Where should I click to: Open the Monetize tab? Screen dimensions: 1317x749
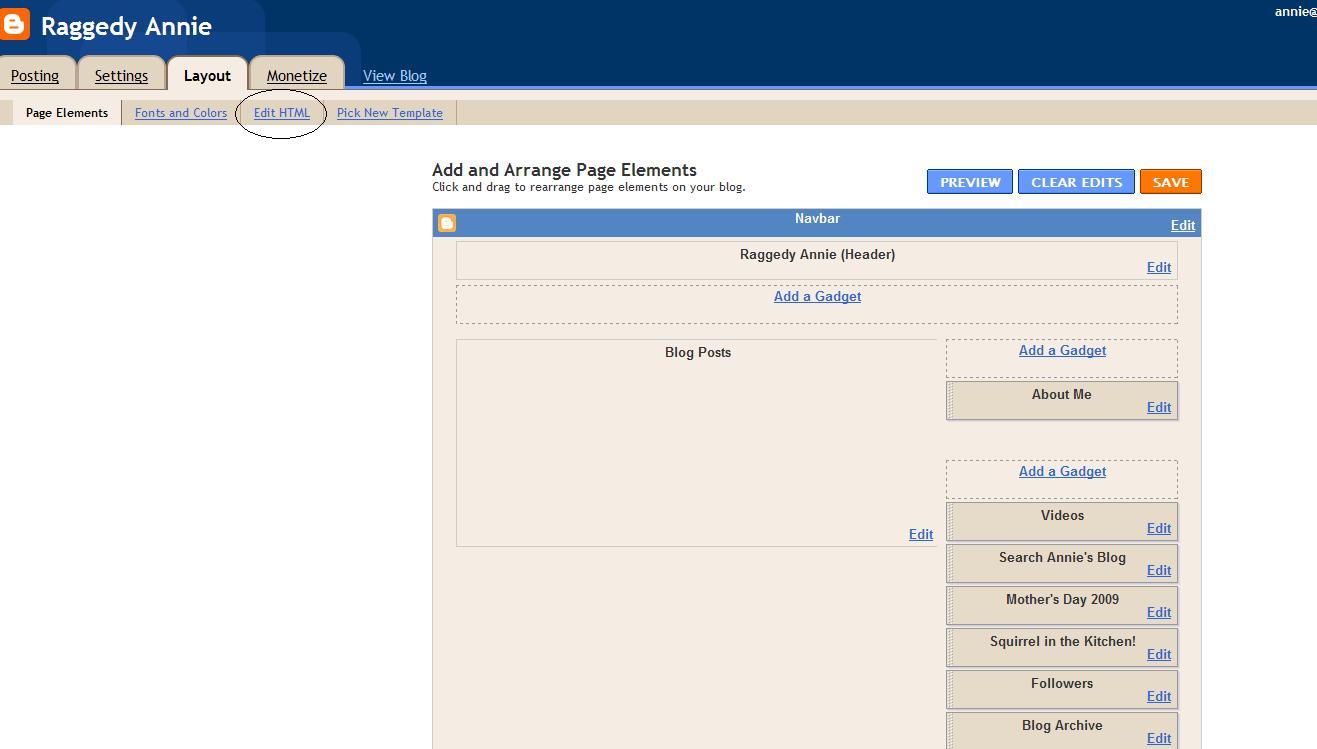coord(297,75)
